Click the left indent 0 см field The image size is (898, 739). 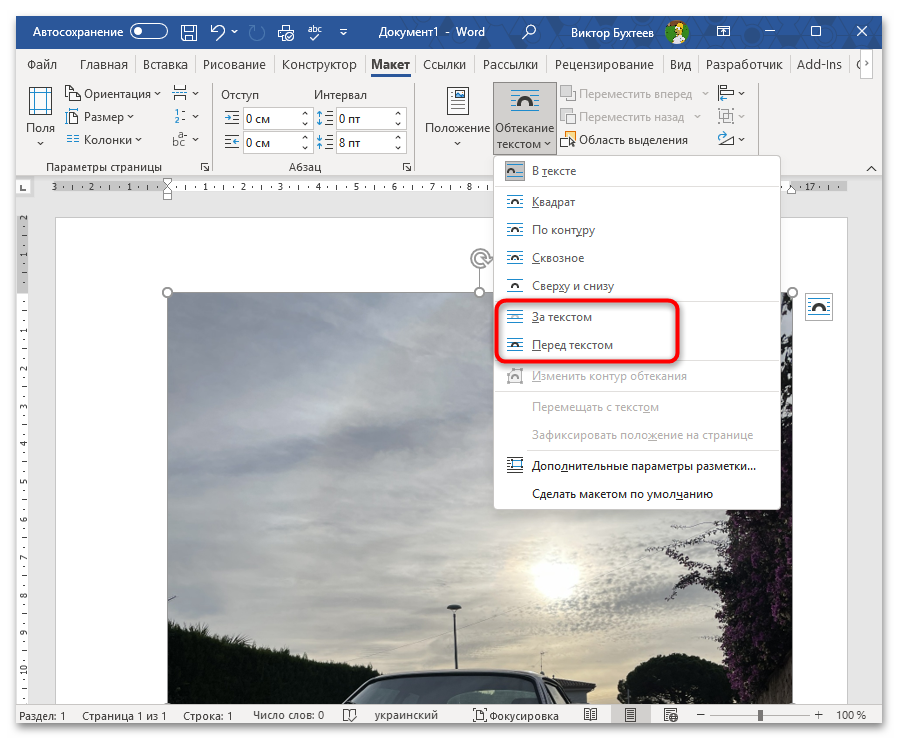270,118
